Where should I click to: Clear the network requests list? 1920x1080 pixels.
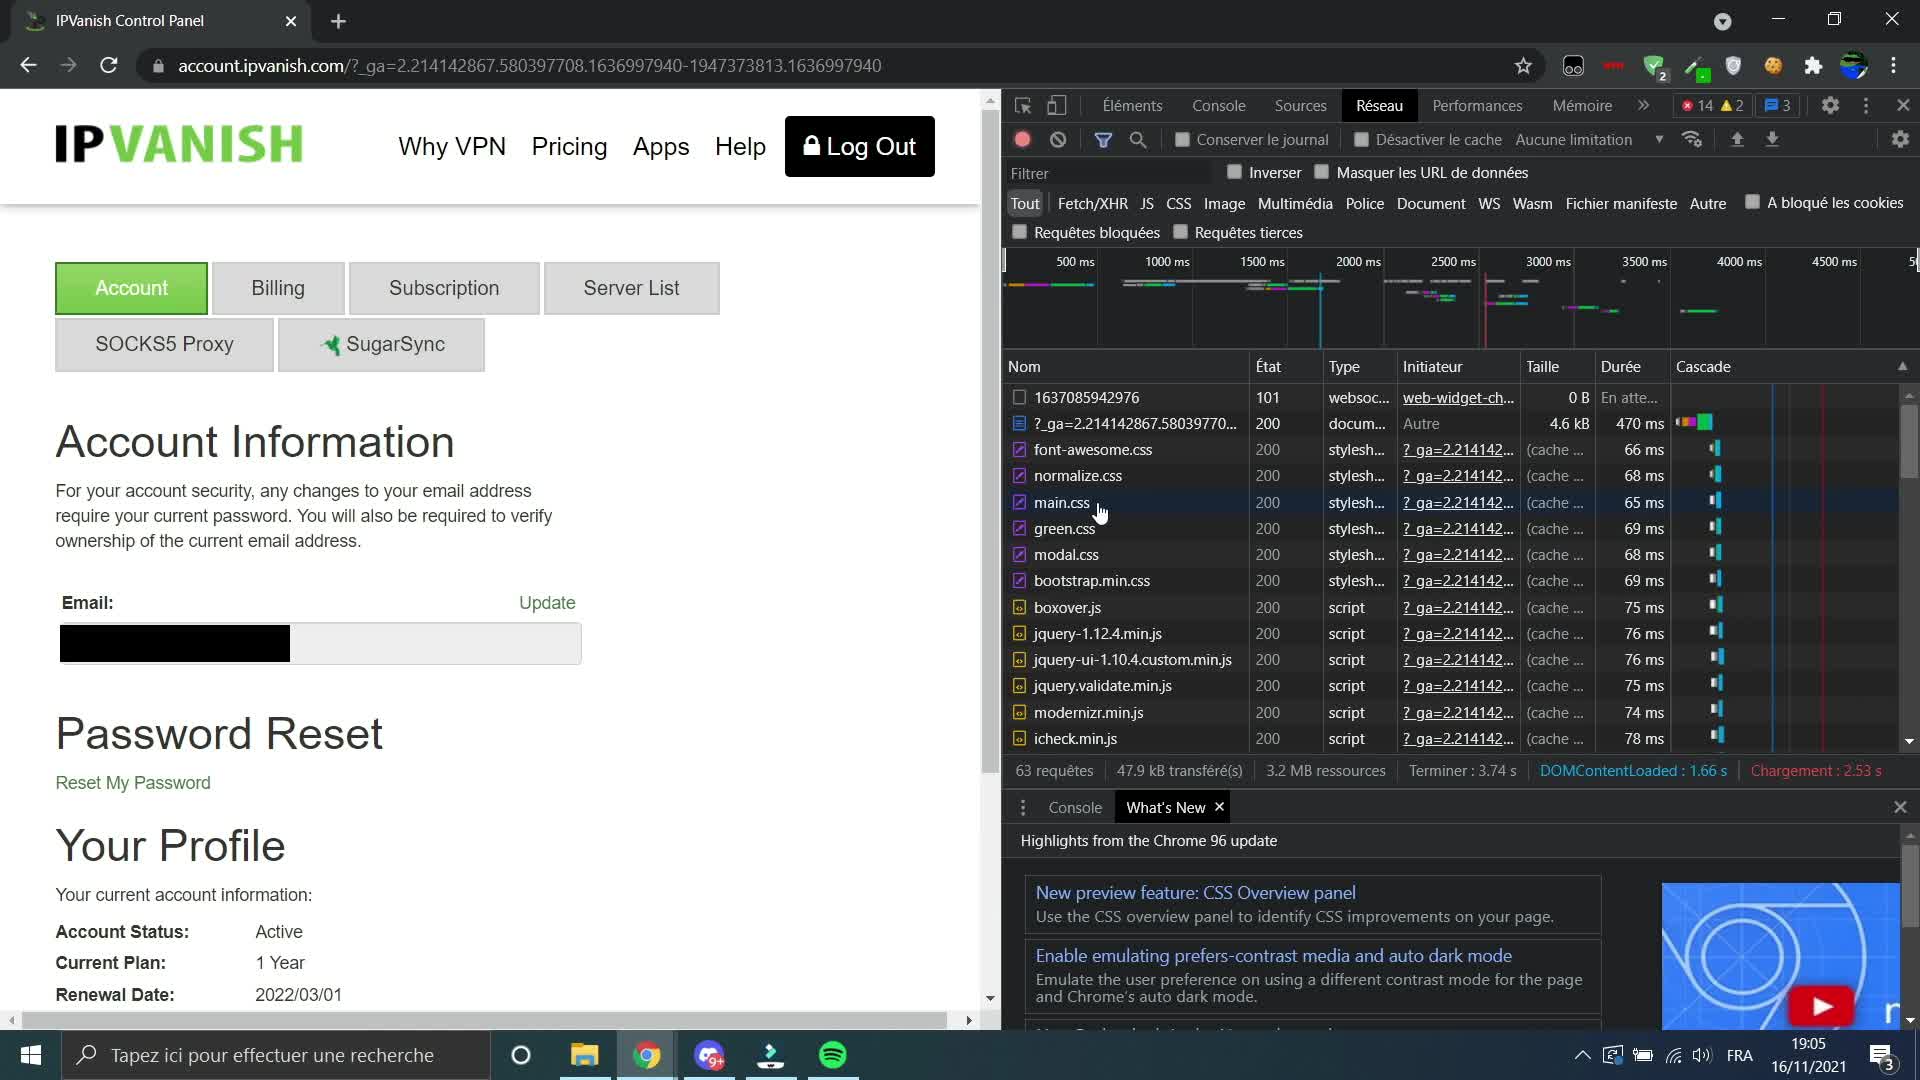pyautogui.click(x=1058, y=139)
